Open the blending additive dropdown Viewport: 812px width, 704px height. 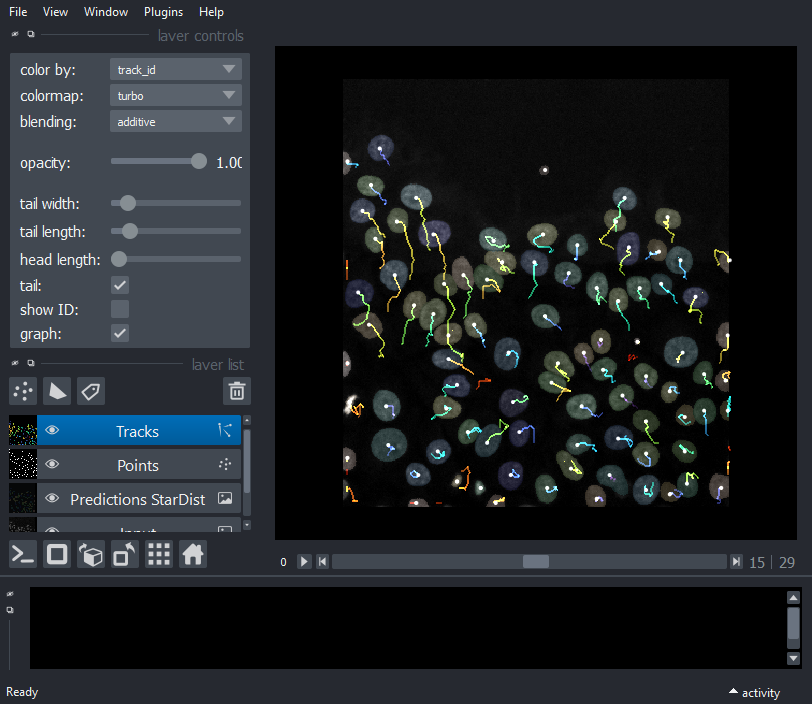(x=176, y=121)
